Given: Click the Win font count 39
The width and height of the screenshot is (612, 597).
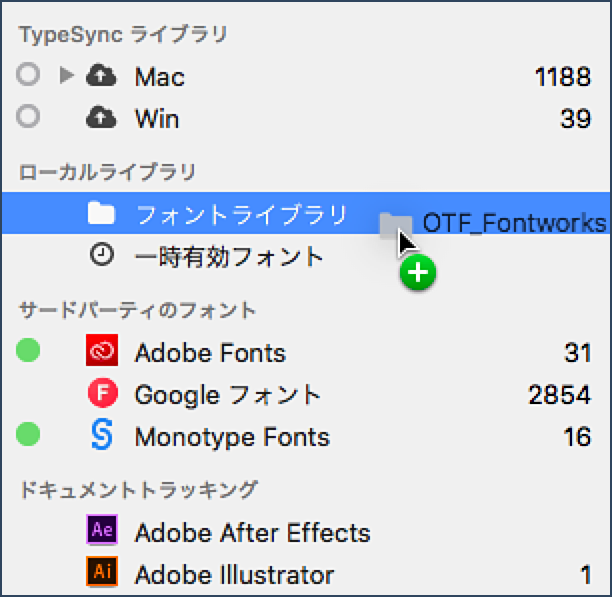Looking at the screenshot, I should [575, 119].
